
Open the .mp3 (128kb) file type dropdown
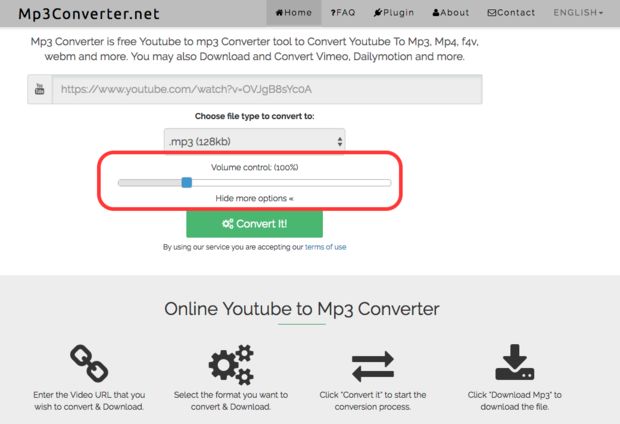pos(254,141)
